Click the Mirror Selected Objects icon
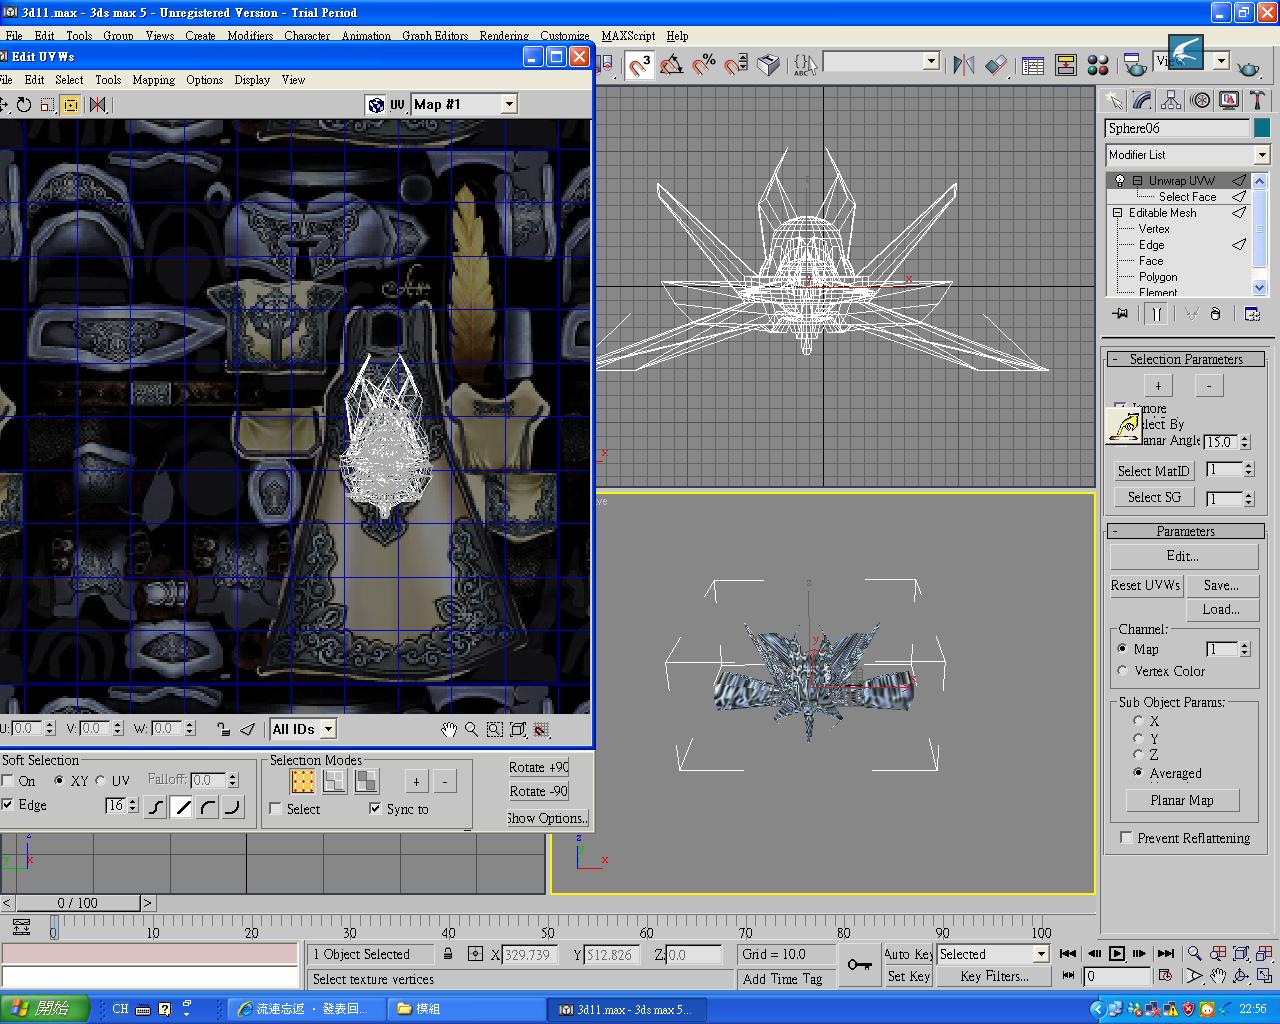 pyautogui.click(x=964, y=65)
